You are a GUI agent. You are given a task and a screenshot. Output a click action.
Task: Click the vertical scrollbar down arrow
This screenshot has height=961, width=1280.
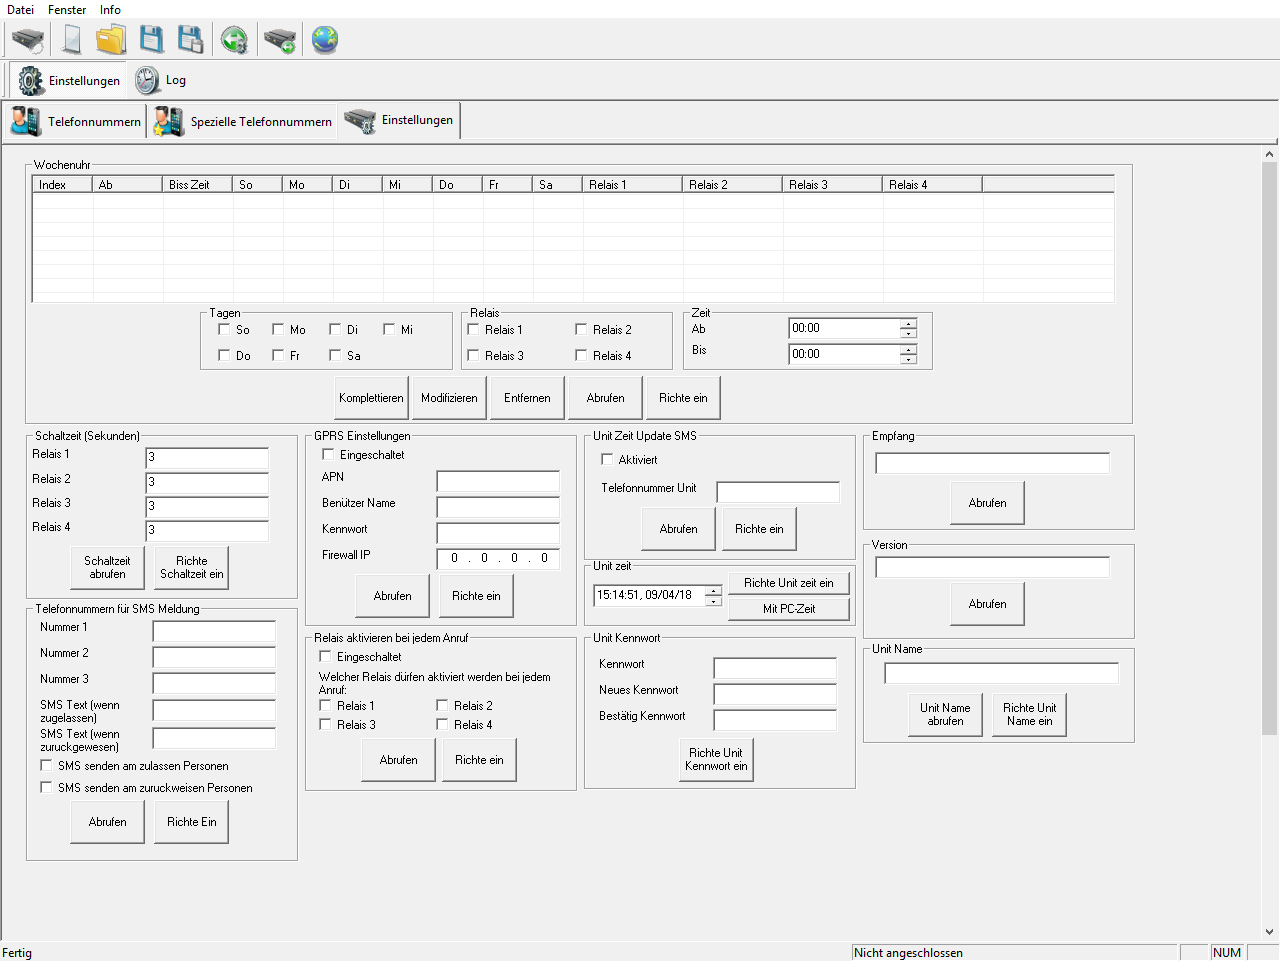click(x=1270, y=932)
